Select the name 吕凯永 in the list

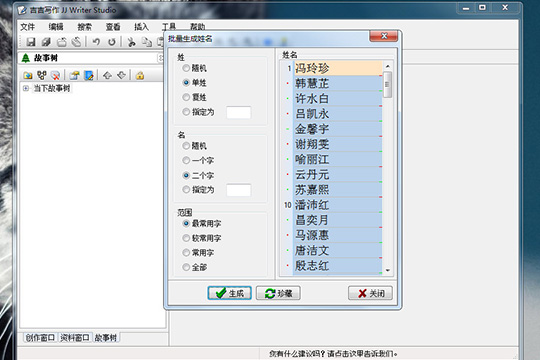pyautogui.click(x=338, y=114)
